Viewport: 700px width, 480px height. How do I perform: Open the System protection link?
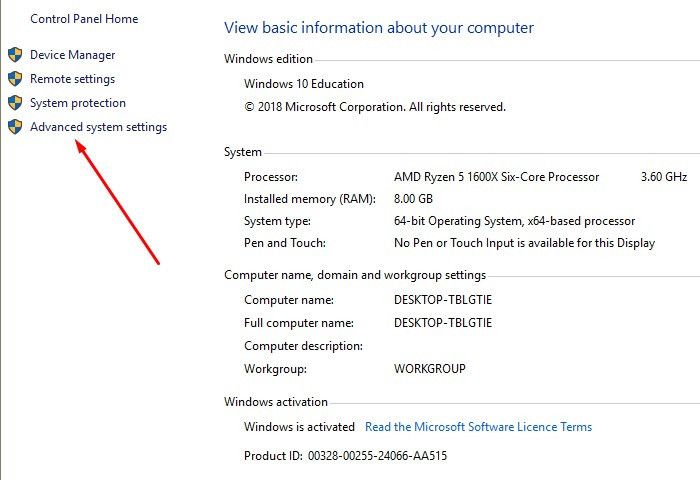[x=78, y=103]
